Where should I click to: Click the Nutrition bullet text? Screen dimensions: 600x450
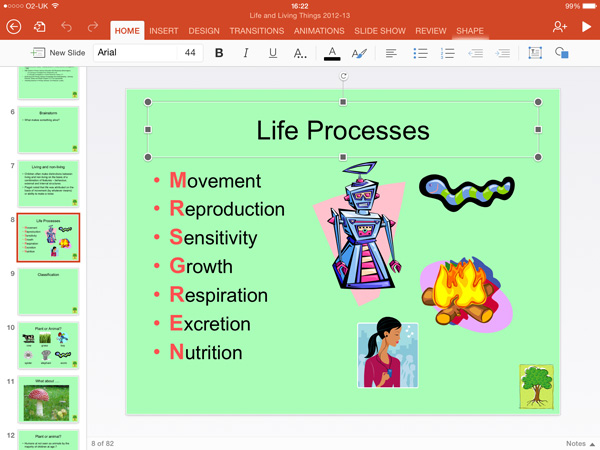pos(206,352)
